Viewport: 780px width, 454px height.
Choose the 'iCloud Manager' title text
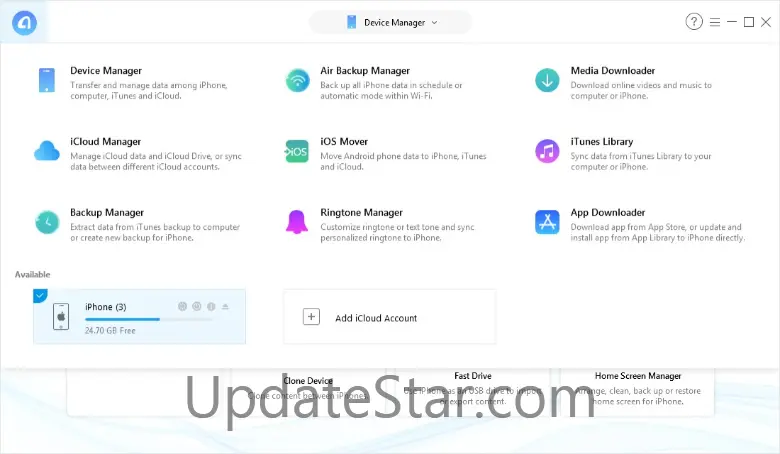pyautogui.click(x=105, y=142)
